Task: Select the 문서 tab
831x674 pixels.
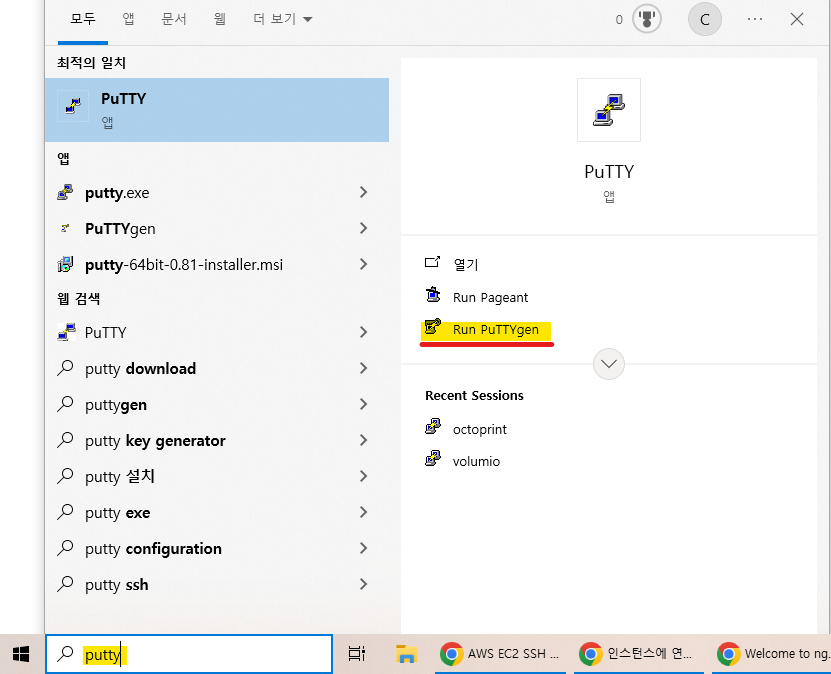Action: click(174, 19)
